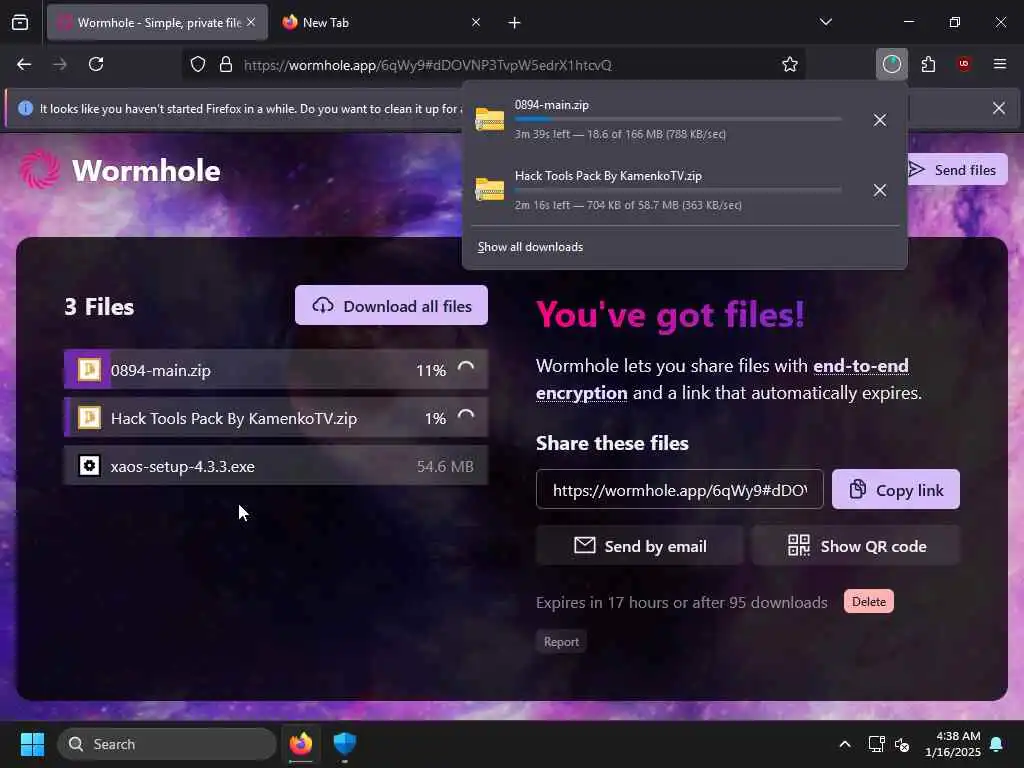Click the Report button
The width and height of the screenshot is (1024, 768).
coord(561,642)
